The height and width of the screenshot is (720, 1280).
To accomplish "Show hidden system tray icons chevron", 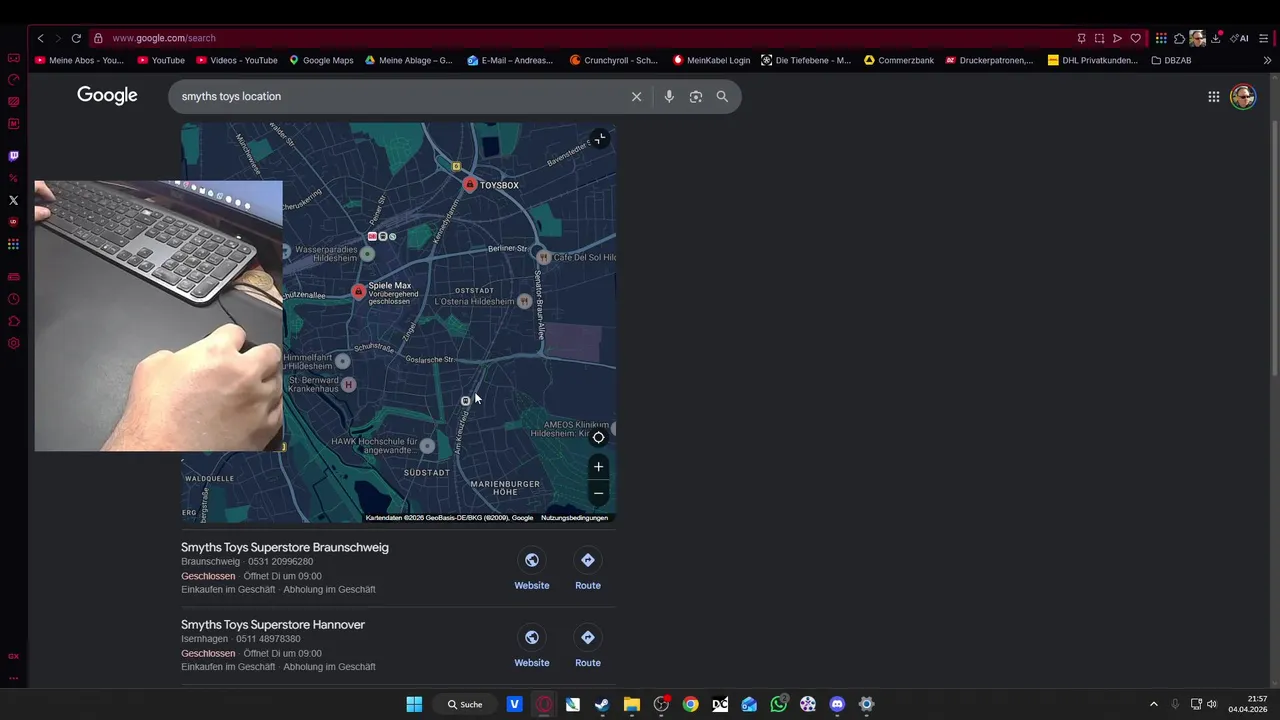I will (x=1153, y=704).
